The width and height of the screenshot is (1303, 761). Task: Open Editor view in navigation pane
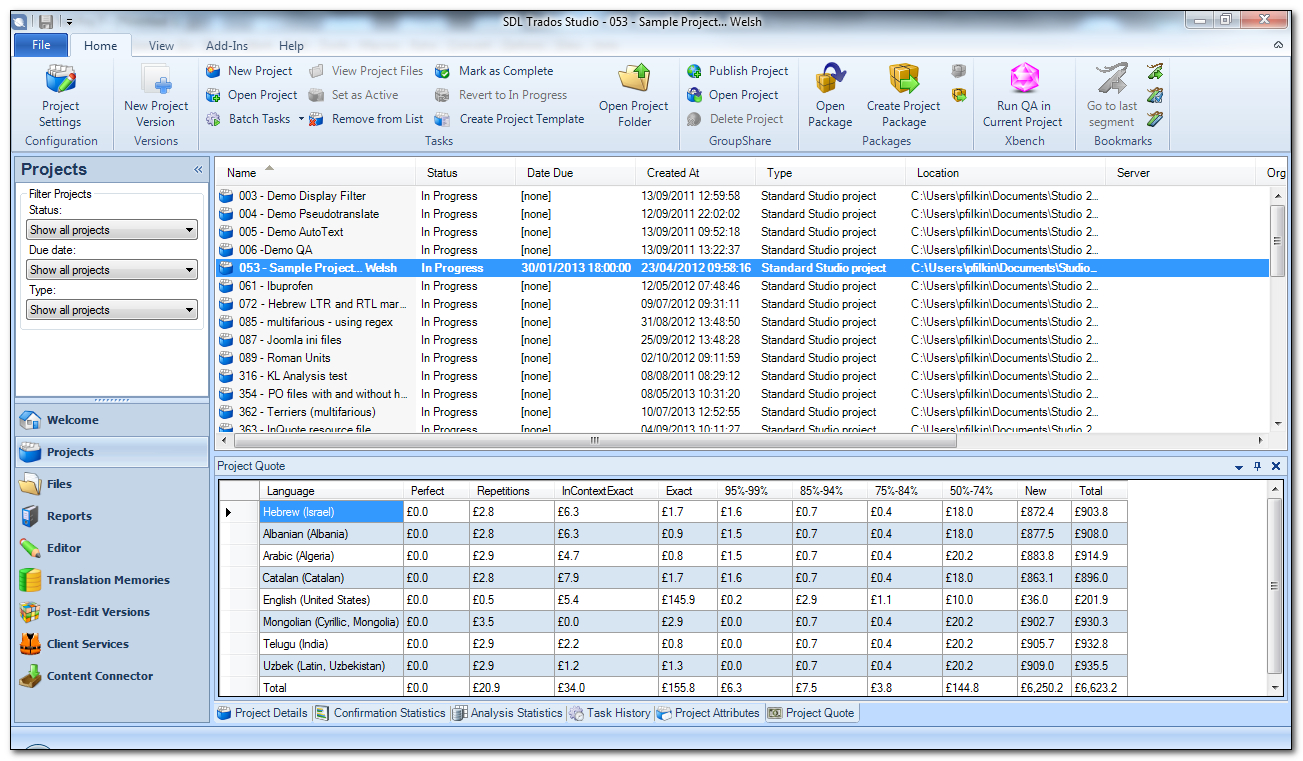(112, 548)
